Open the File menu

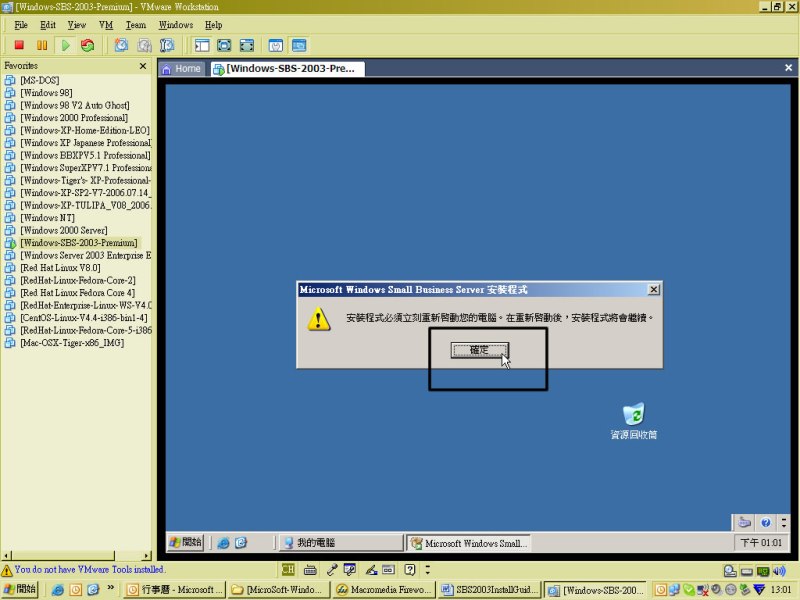21,25
